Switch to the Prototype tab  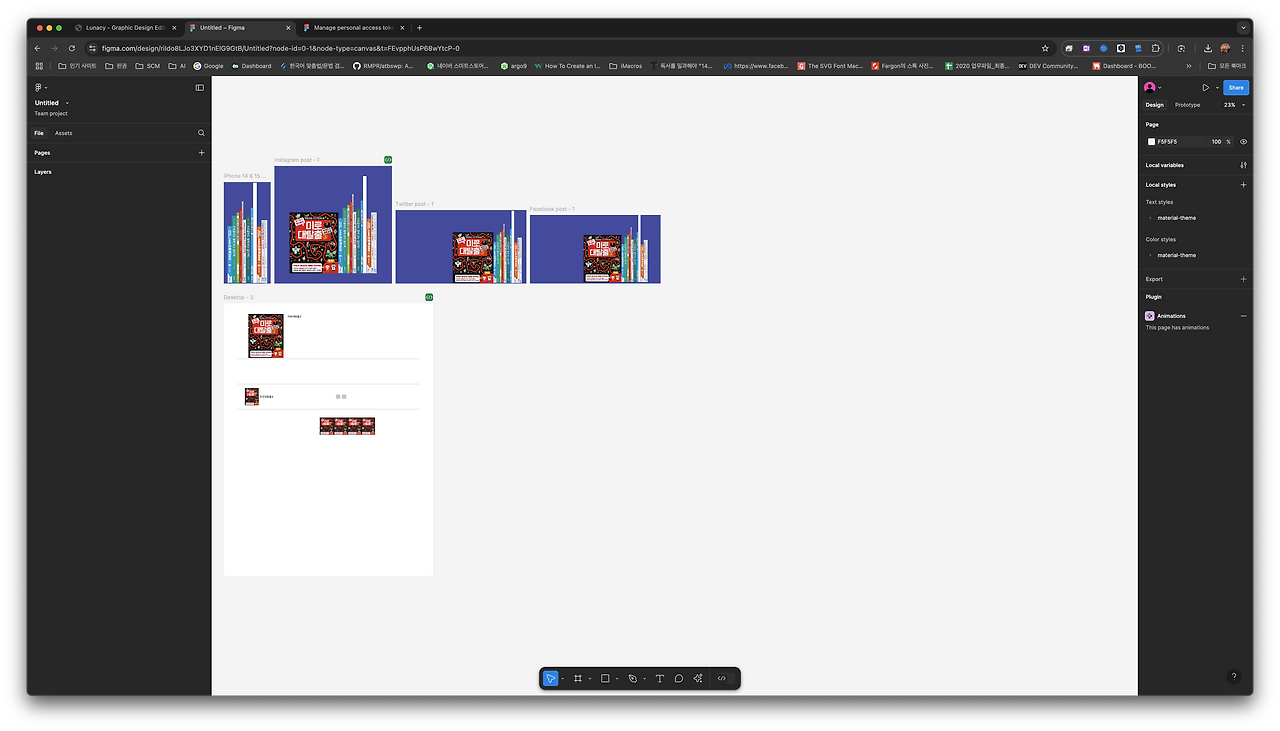(x=1188, y=105)
